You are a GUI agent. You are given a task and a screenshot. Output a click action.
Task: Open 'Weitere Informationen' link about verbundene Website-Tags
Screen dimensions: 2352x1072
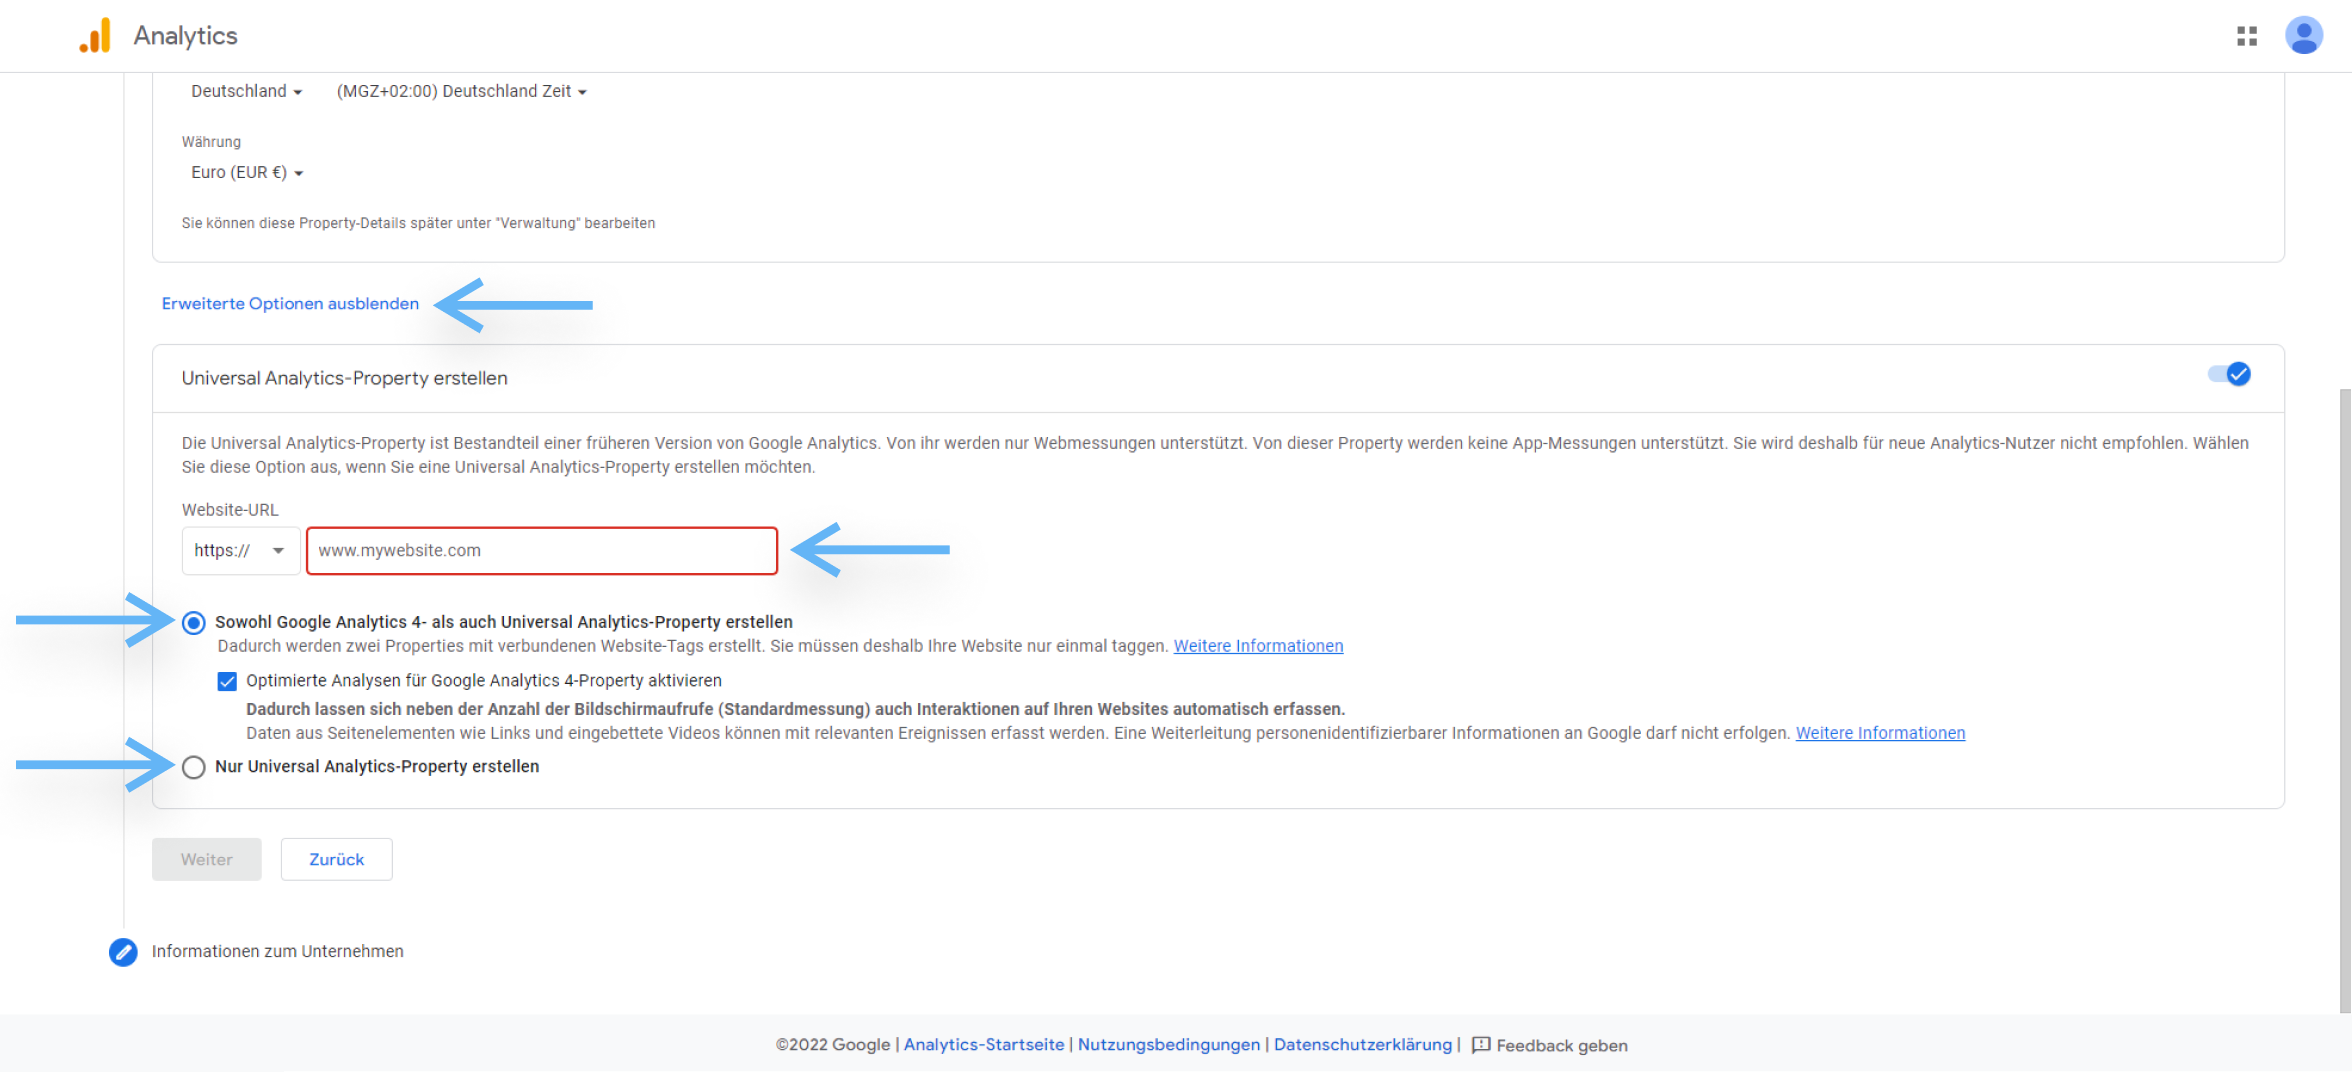[1258, 646]
